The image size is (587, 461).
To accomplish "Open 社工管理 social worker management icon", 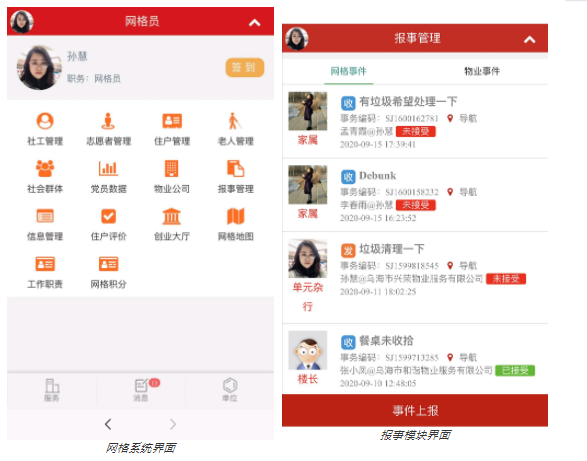I will pyautogui.click(x=45, y=121).
